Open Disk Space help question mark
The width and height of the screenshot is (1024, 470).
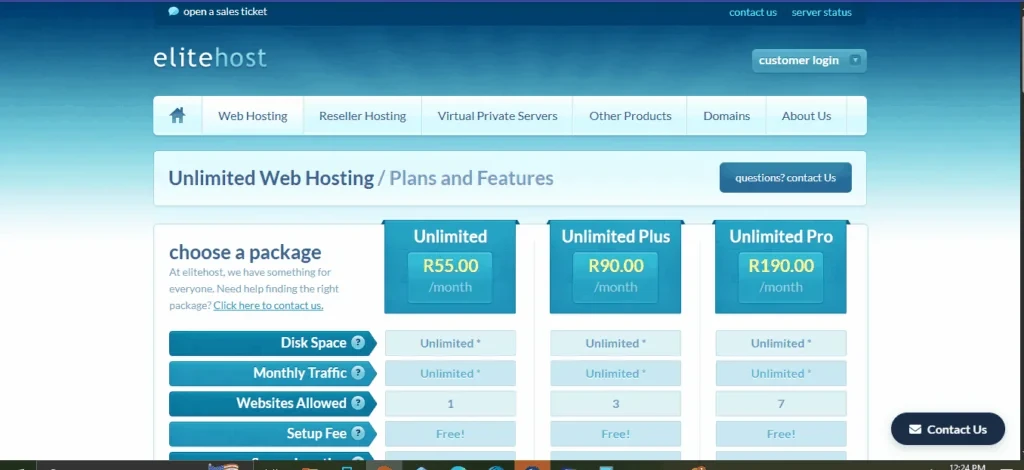click(358, 343)
